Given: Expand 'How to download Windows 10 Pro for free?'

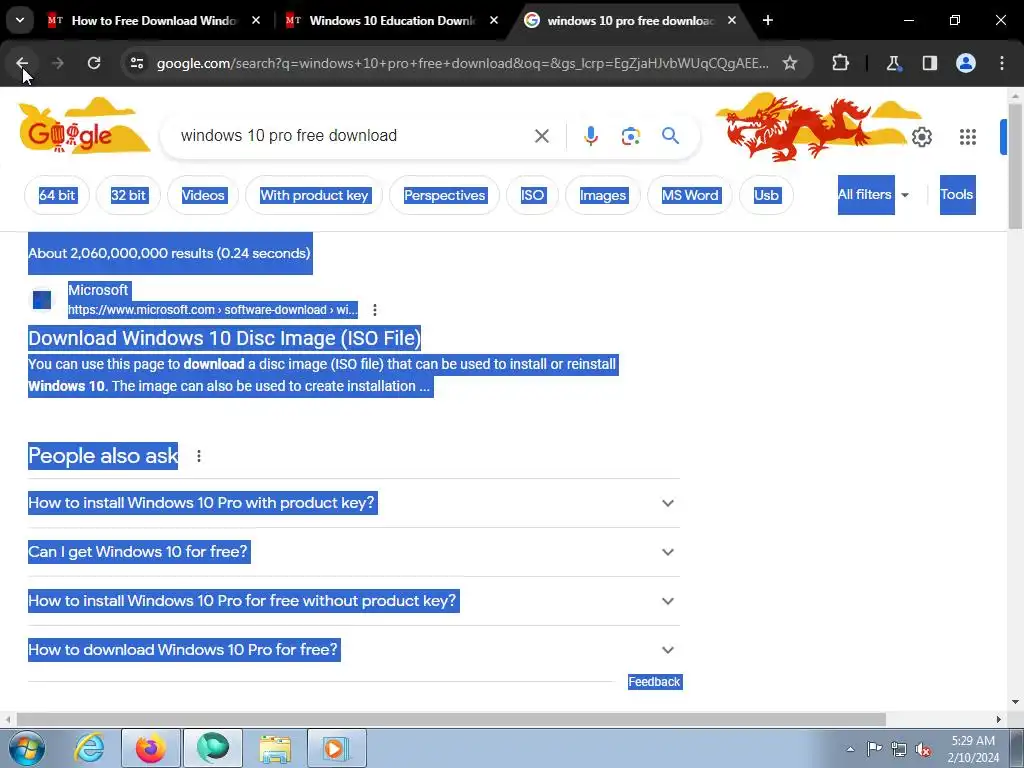Looking at the screenshot, I should 353,650.
